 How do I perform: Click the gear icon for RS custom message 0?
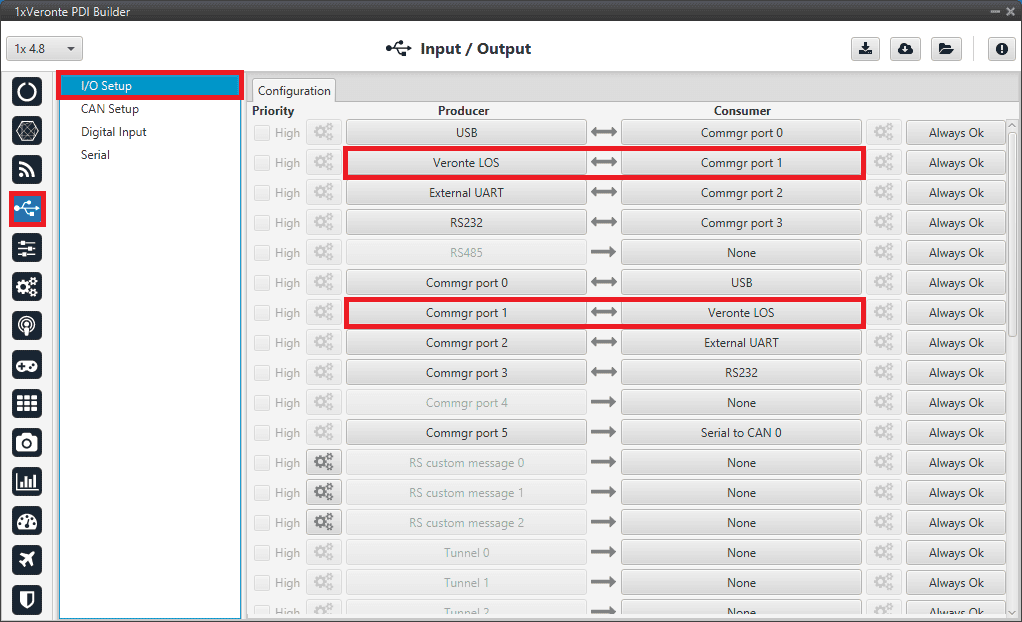tap(324, 463)
